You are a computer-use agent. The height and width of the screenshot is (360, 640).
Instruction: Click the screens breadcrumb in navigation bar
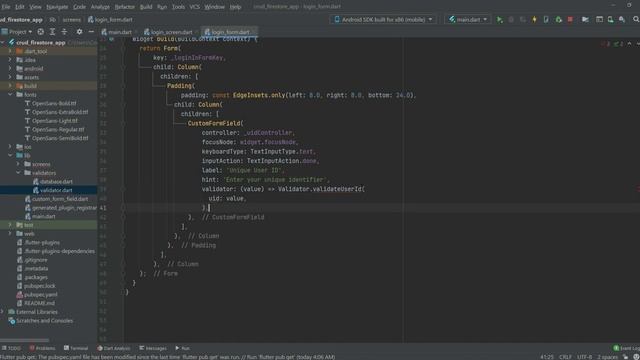coord(71,20)
